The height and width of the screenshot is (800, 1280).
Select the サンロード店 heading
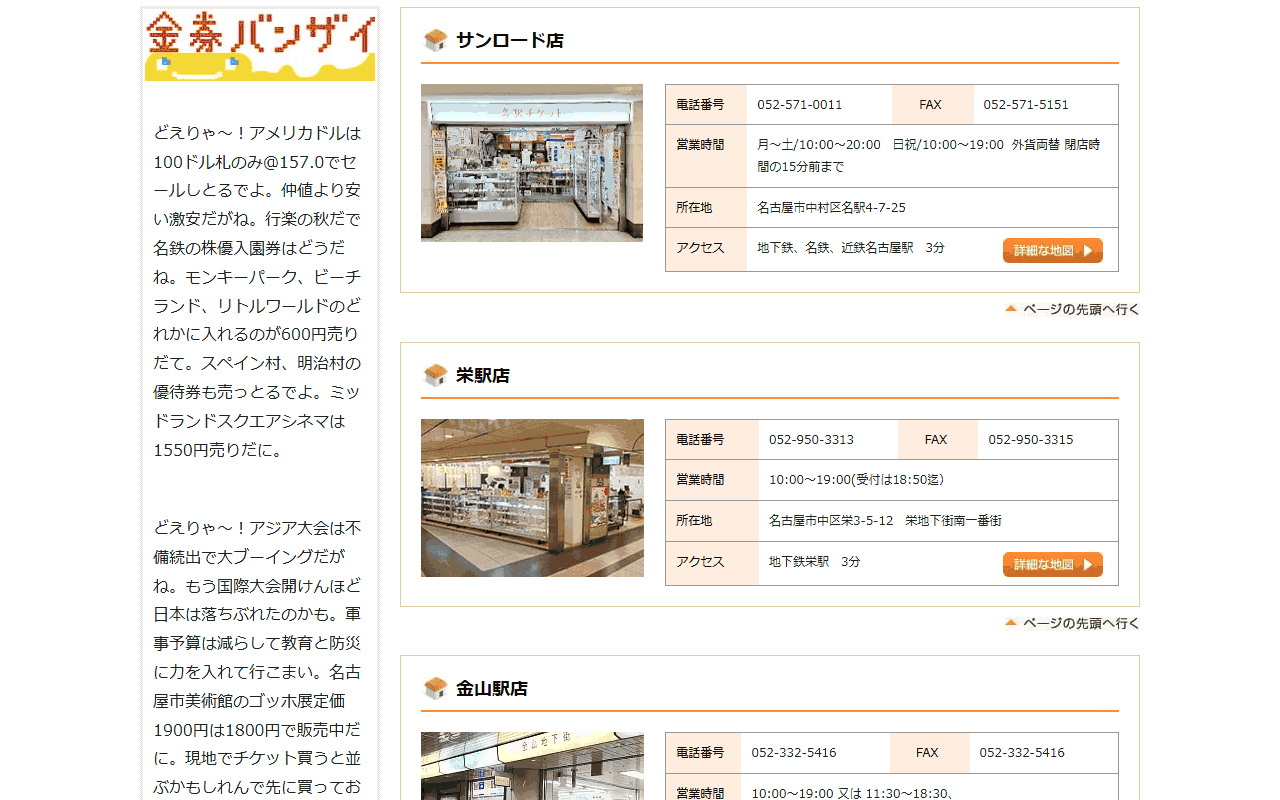(510, 40)
